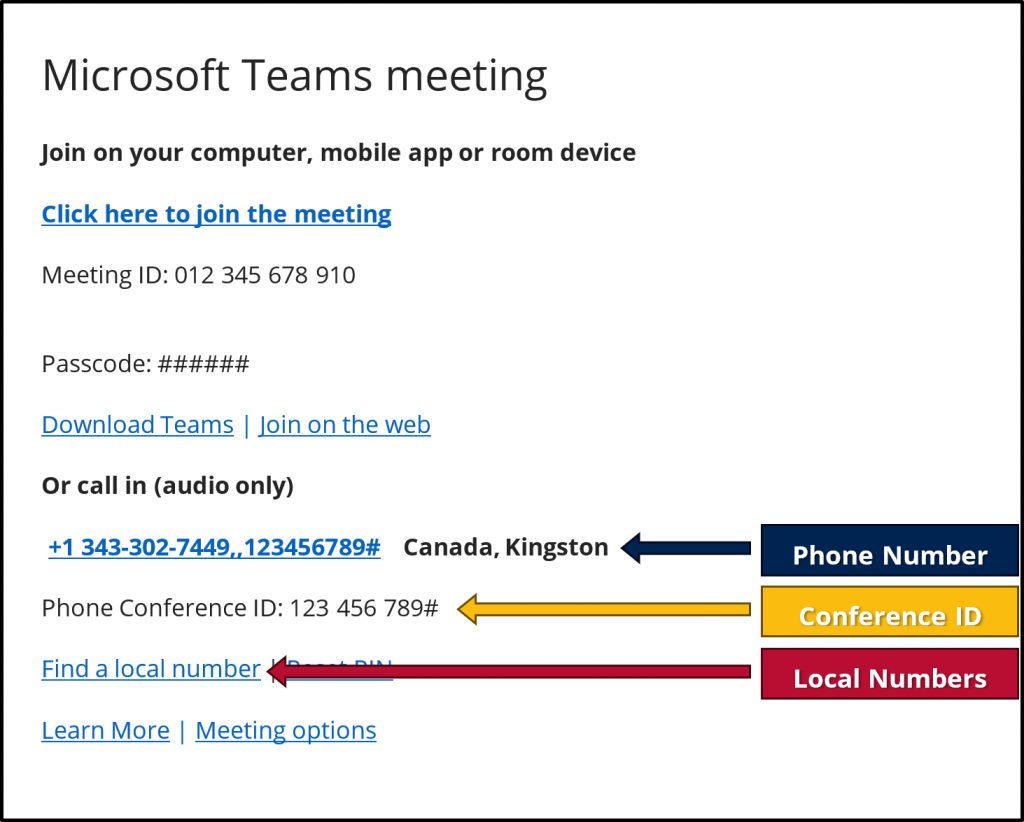Click the partially hidden Reset PIN link
Image resolution: width=1024 pixels, height=822 pixels.
click(x=340, y=663)
